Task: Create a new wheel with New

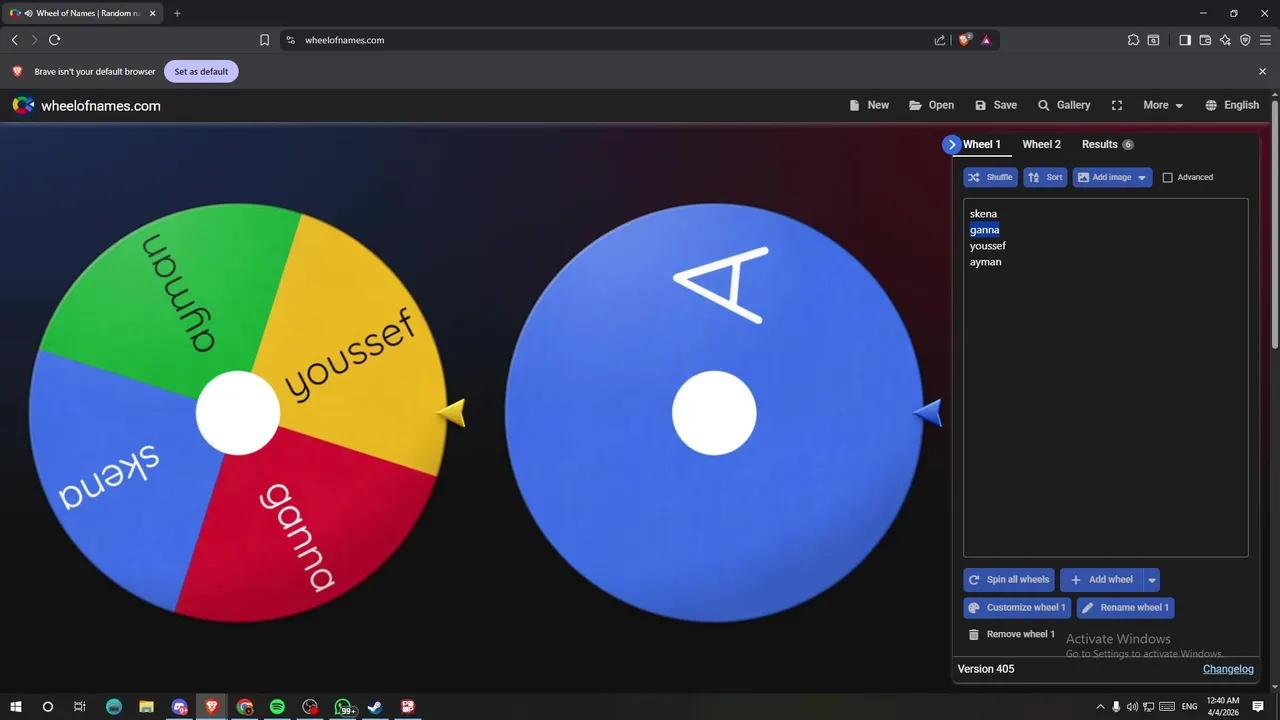Action: coord(869,105)
